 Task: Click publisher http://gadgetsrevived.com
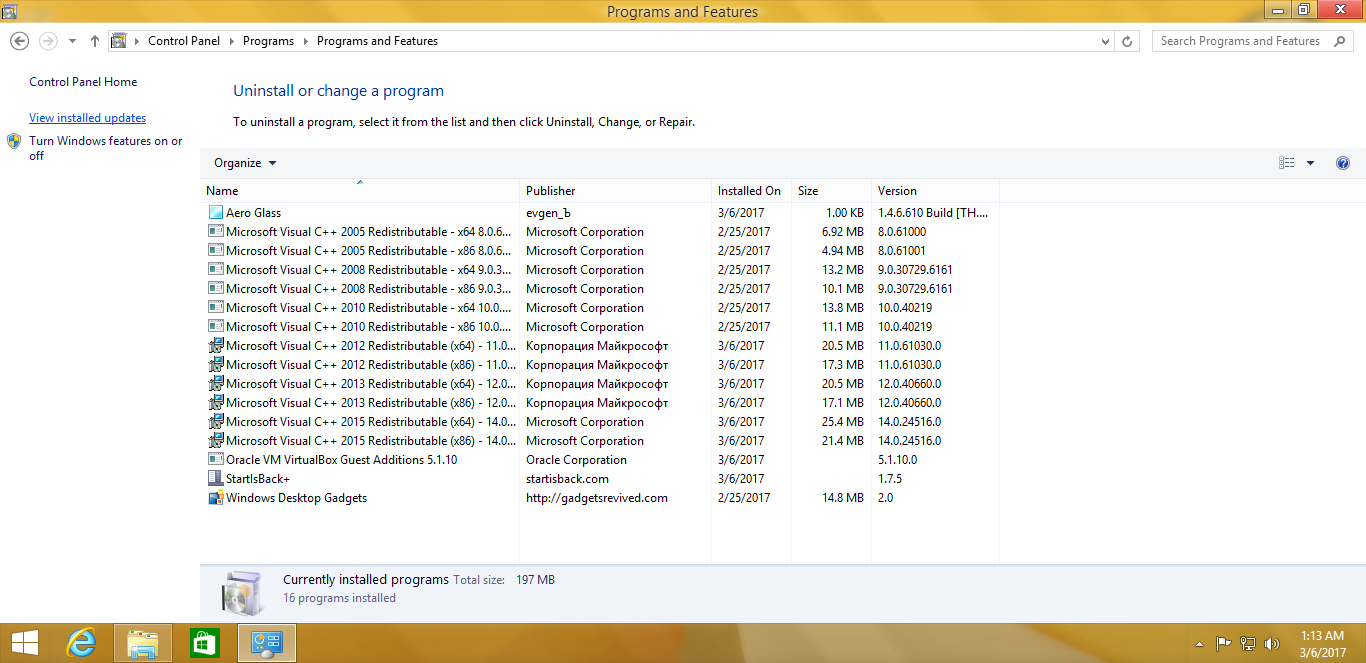tap(597, 497)
